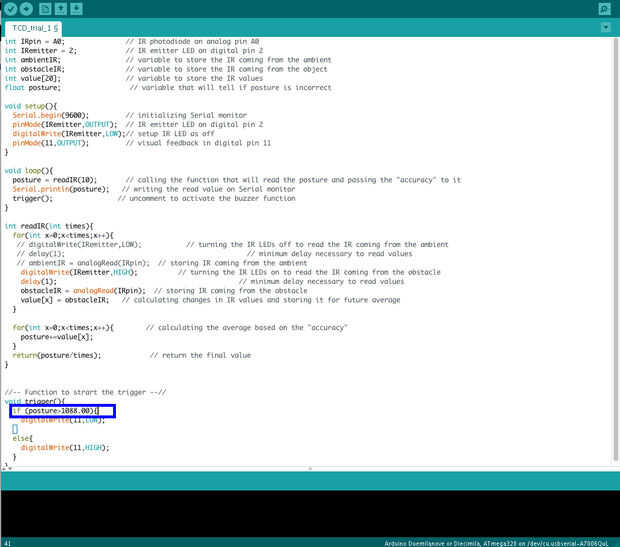This screenshot has width=620, height=547.
Task: Click 'digitalWrite(IRemitter,HIGH);' line
Action: click(79, 272)
